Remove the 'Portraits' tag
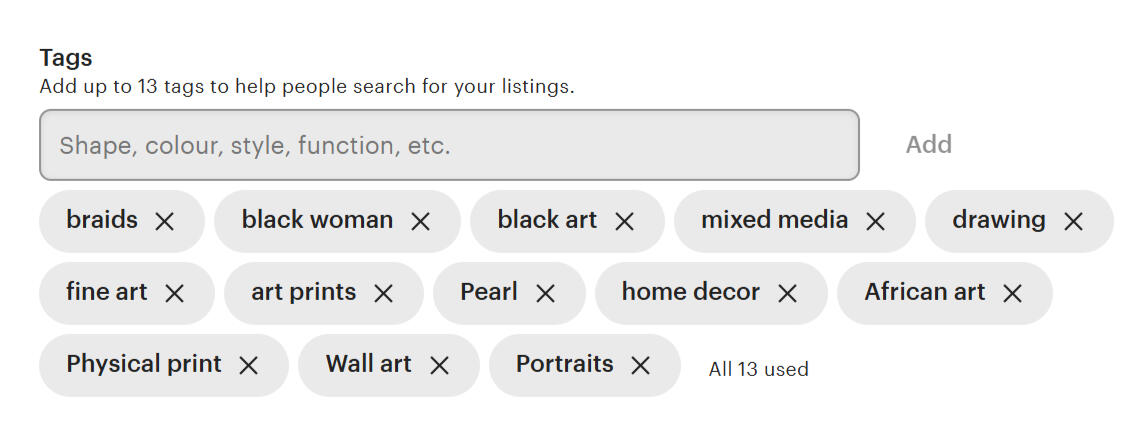The height and width of the screenshot is (448, 1146). 641,366
